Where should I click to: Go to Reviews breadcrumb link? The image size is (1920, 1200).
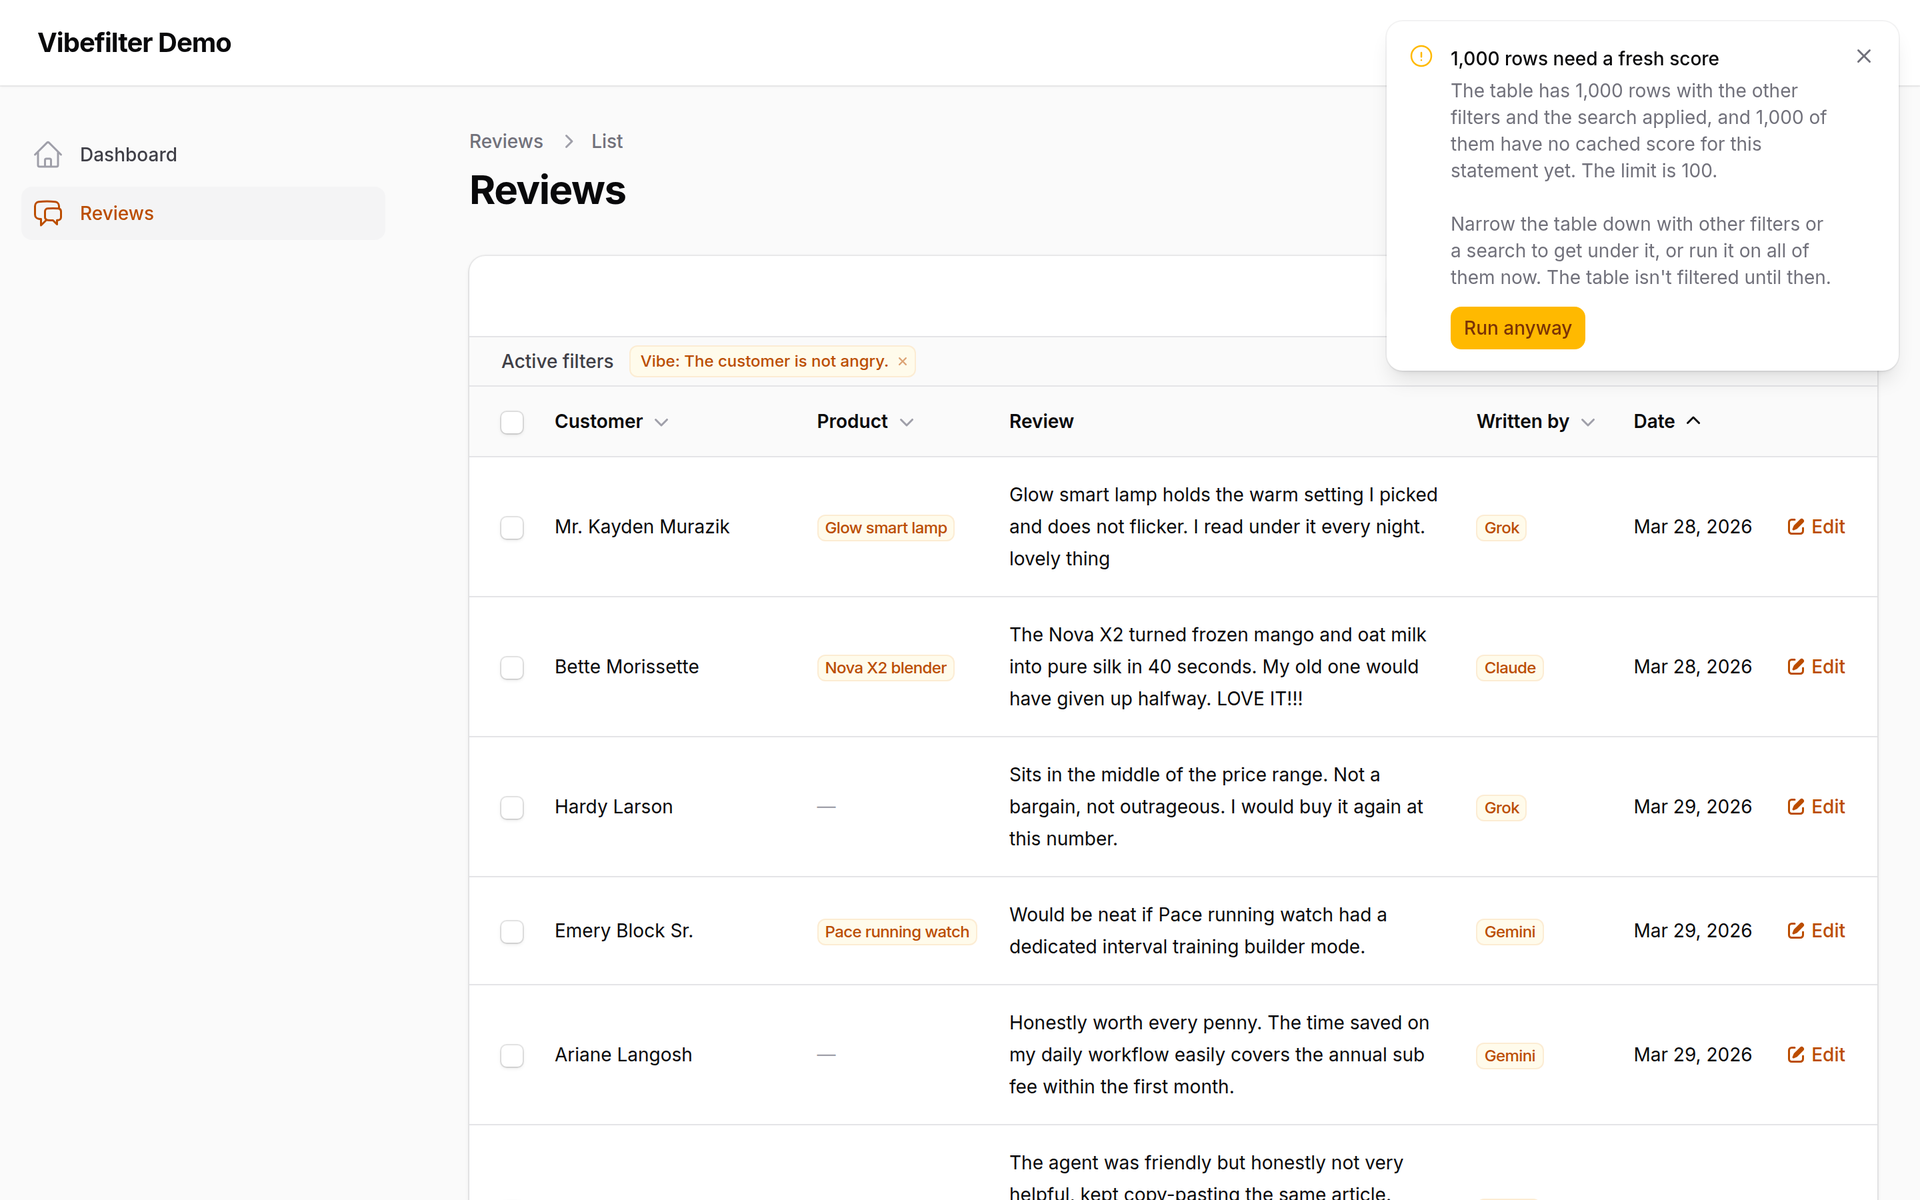[x=506, y=142]
